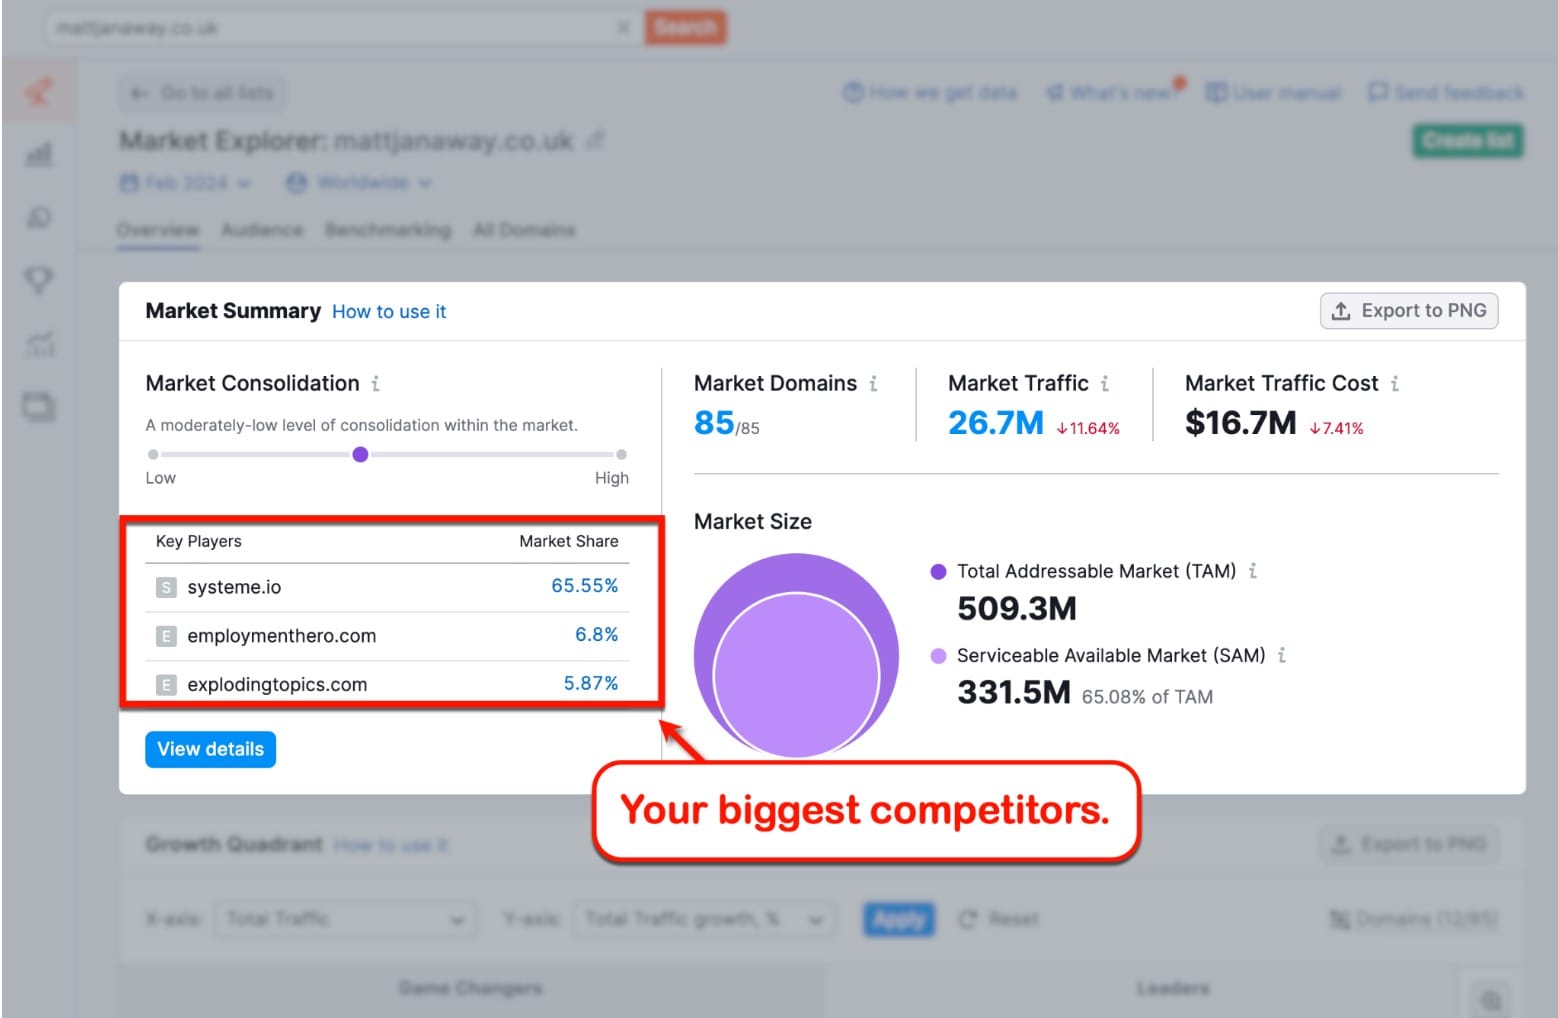This screenshot has width=1558, height=1018.
Task: Open the Feb 2024 date dropdown
Action: pyautogui.click(x=186, y=183)
